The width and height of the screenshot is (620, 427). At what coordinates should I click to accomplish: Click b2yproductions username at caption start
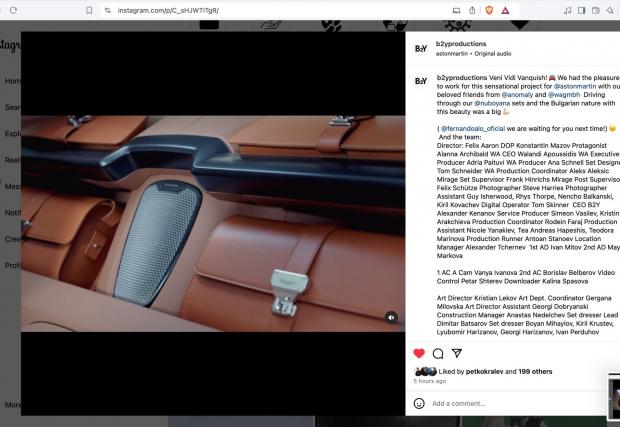462,77
